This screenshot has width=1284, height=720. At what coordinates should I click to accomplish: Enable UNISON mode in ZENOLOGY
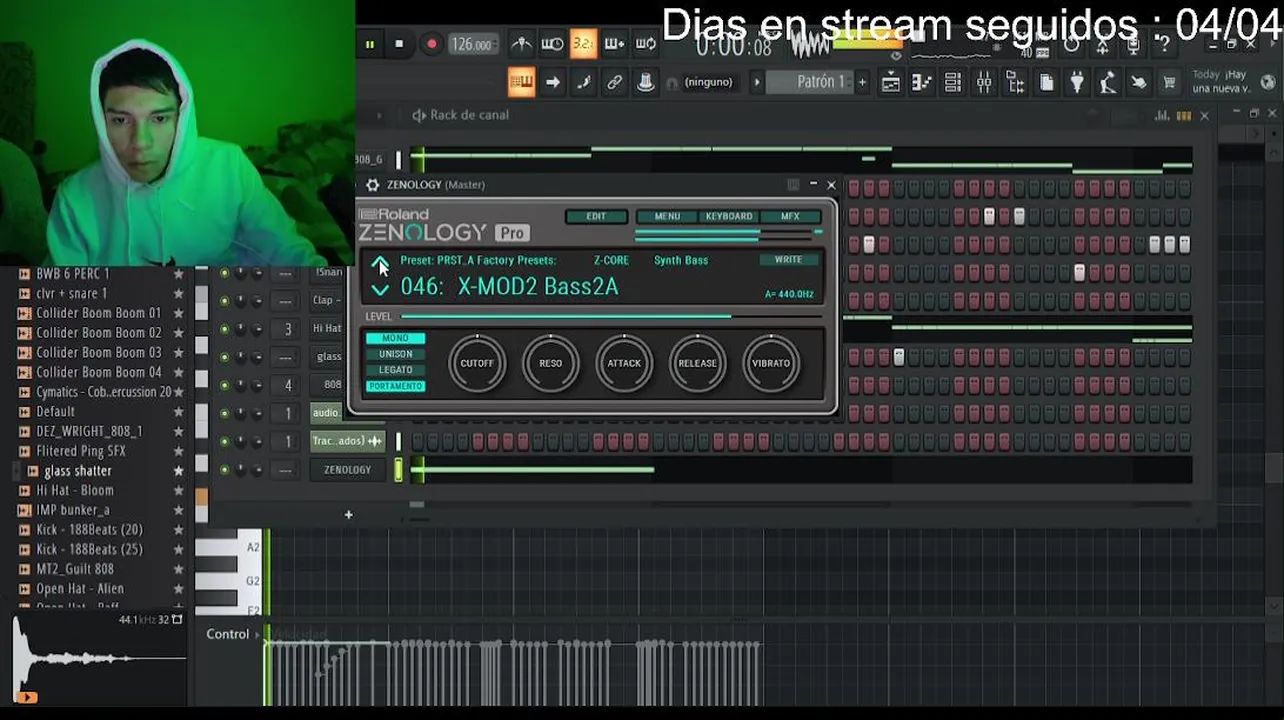395,354
